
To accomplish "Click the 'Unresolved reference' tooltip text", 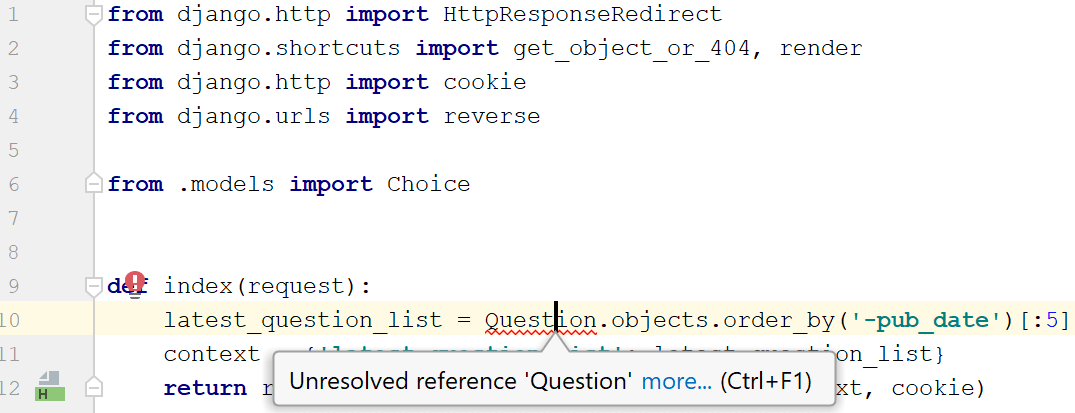I will click(460, 382).
